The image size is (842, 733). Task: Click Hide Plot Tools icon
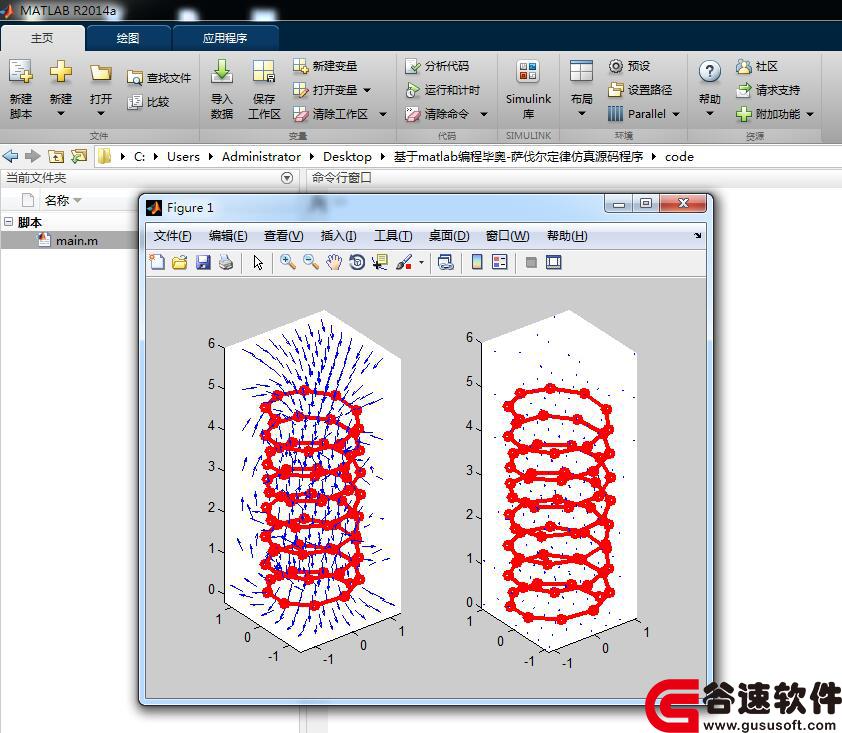click(x=531, y=263)
